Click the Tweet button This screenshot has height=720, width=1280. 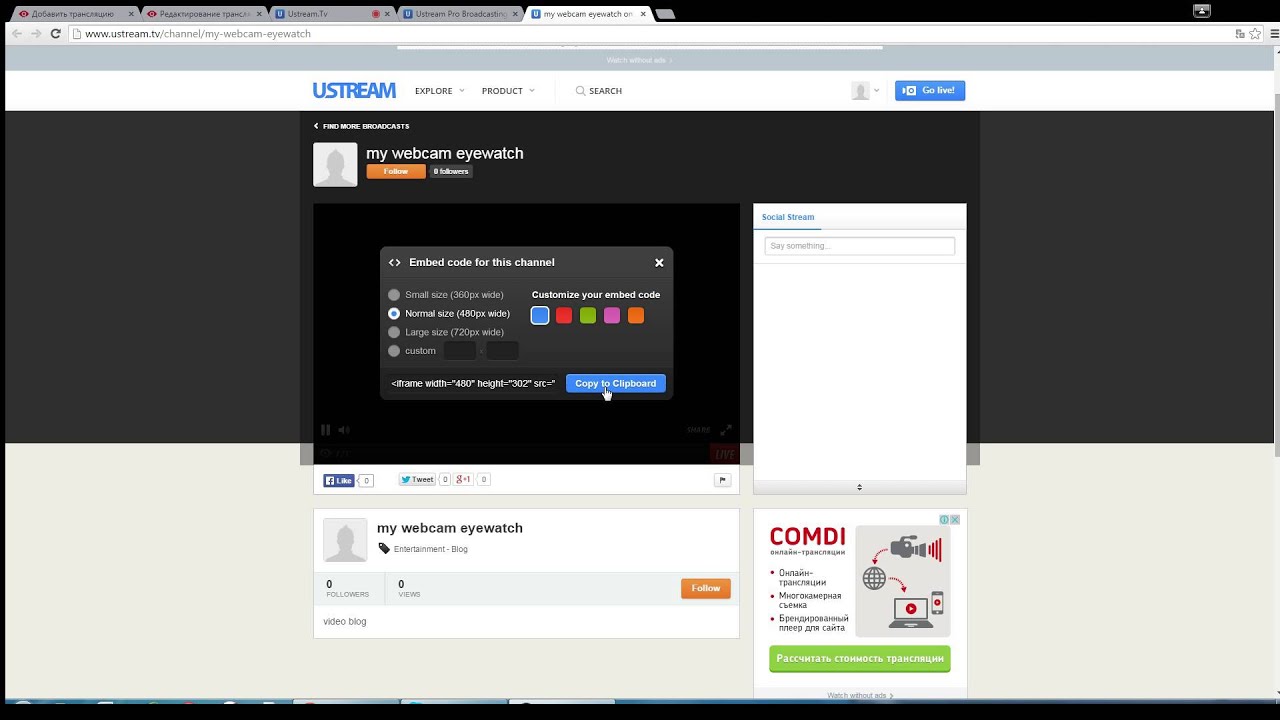pyautogui.click(x=418, y=480)
